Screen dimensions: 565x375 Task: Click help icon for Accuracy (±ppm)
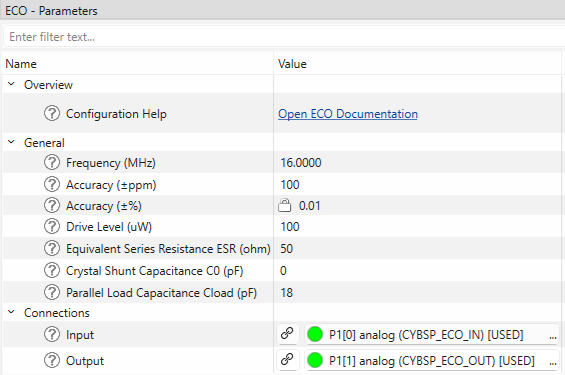pos(52,184)
